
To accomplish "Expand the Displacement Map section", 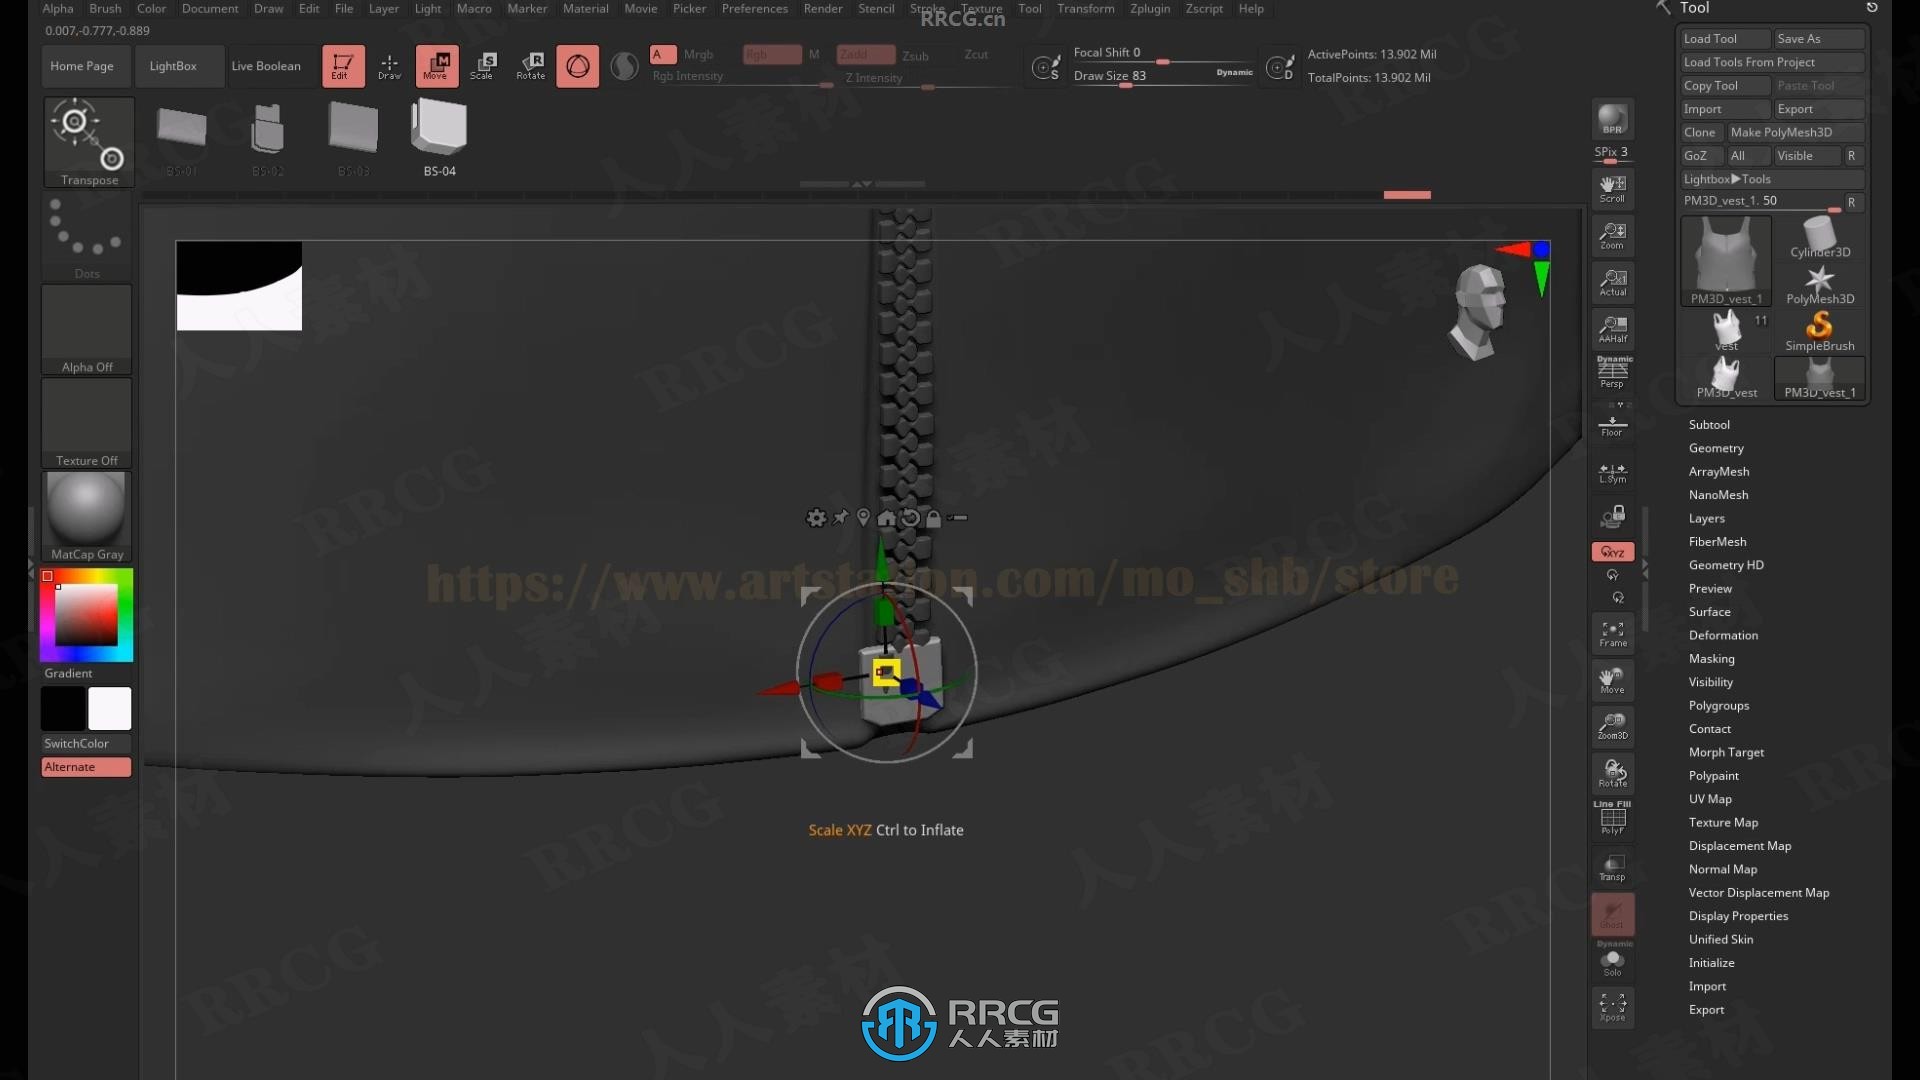I will (1738, 845).
